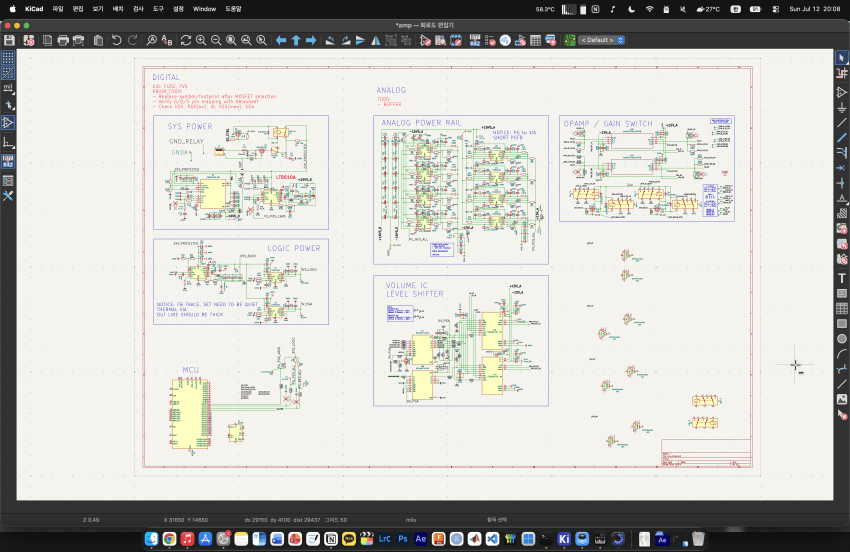Viewport: 850px width, 552px height.
Task: Toggle crosshair cursor shape
Action: [8, 105]
